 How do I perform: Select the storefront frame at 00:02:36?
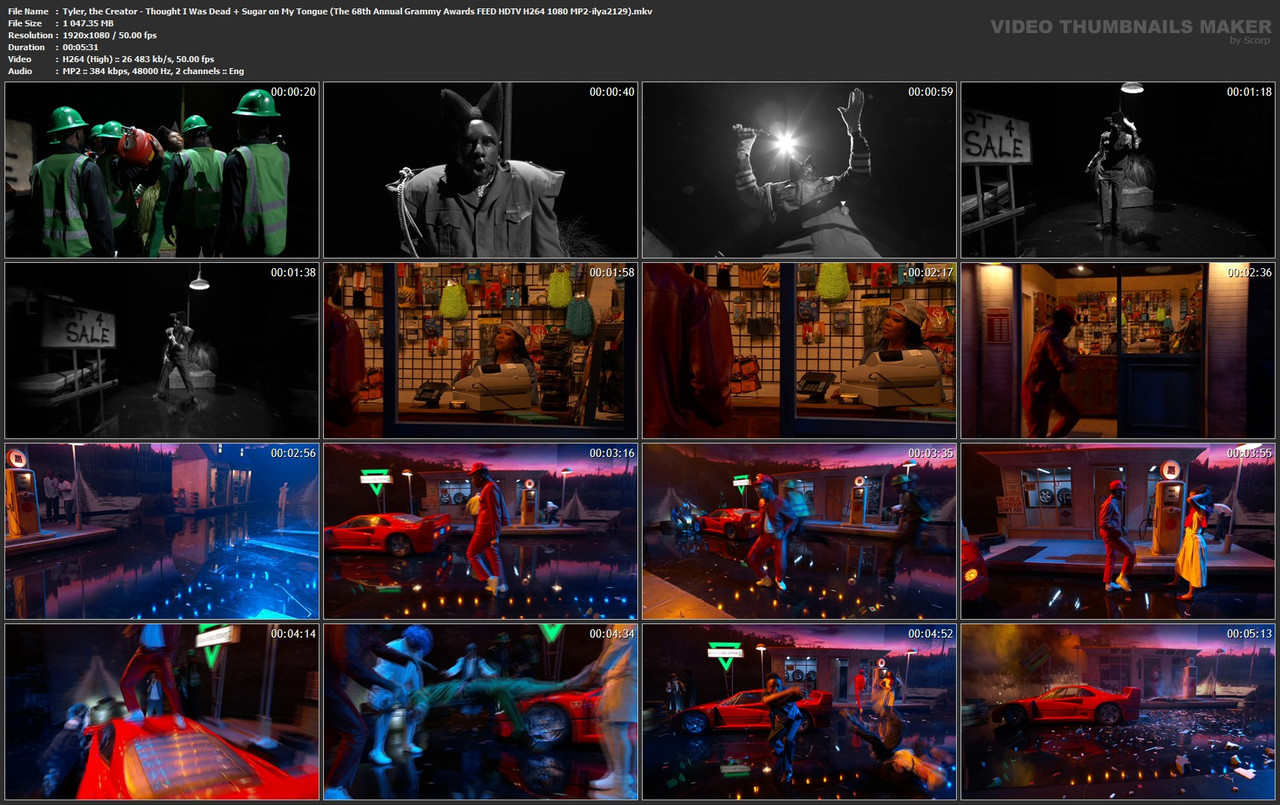(1118, 351)
